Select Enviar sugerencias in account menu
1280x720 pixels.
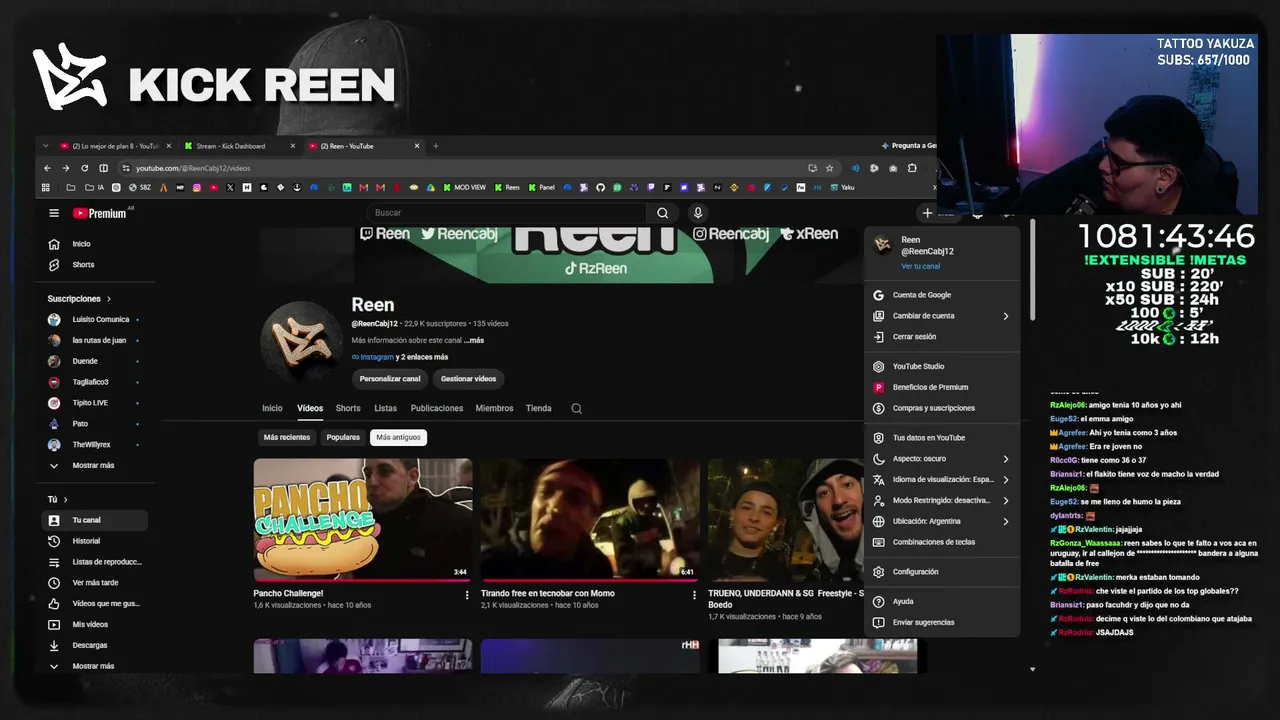[941, 622]
